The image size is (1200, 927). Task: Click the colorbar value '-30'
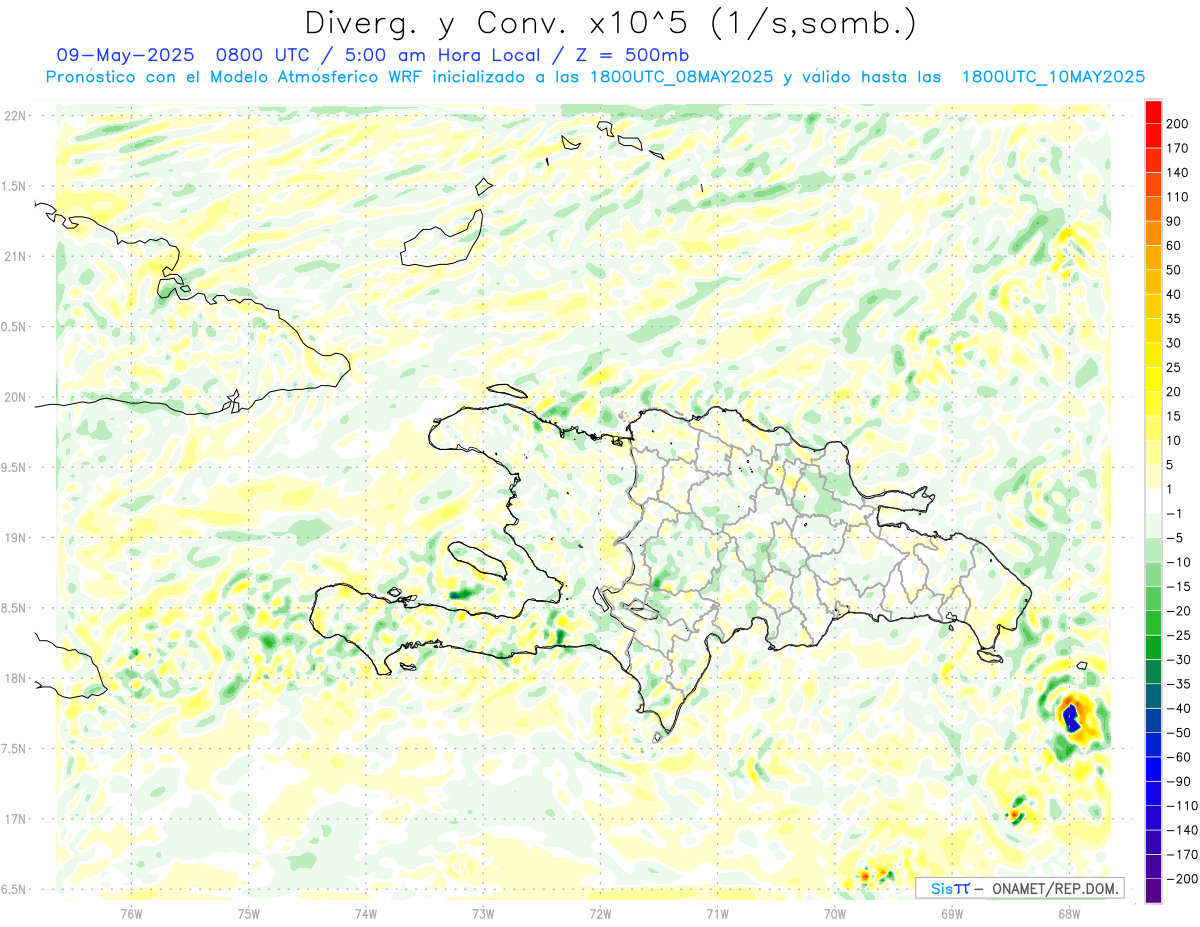click(1178, 660)
